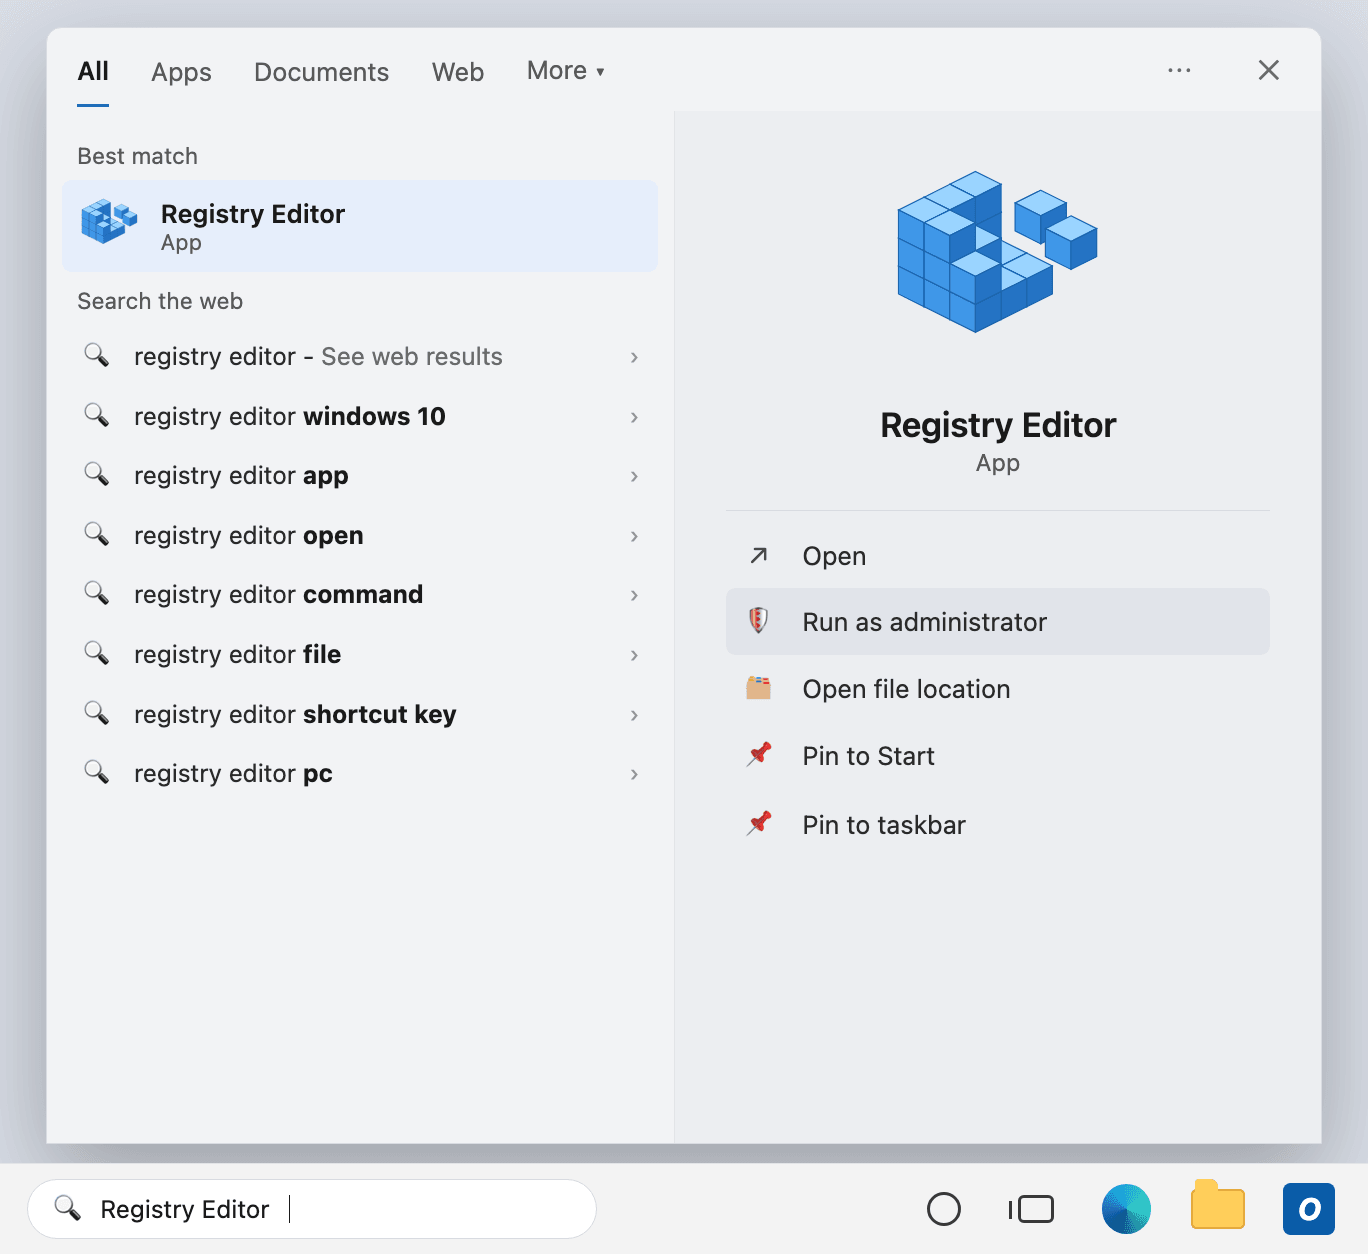Switch to the Documents tab
The image size is (1368, 1254).
(x=321, y=72)
